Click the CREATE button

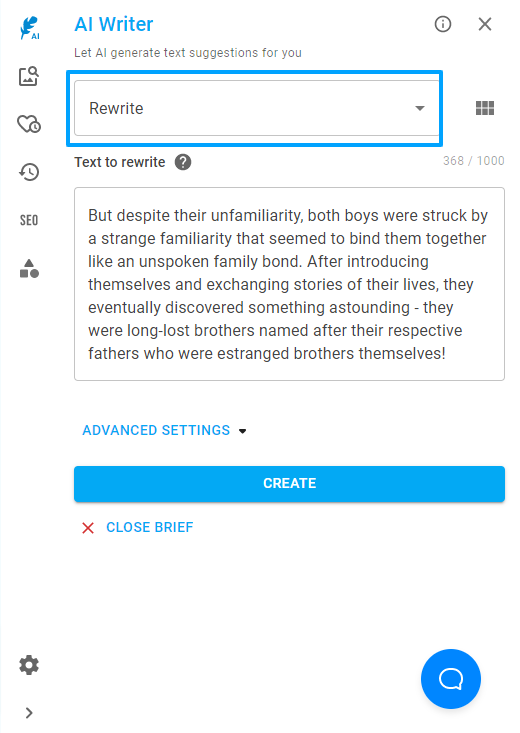289,484
